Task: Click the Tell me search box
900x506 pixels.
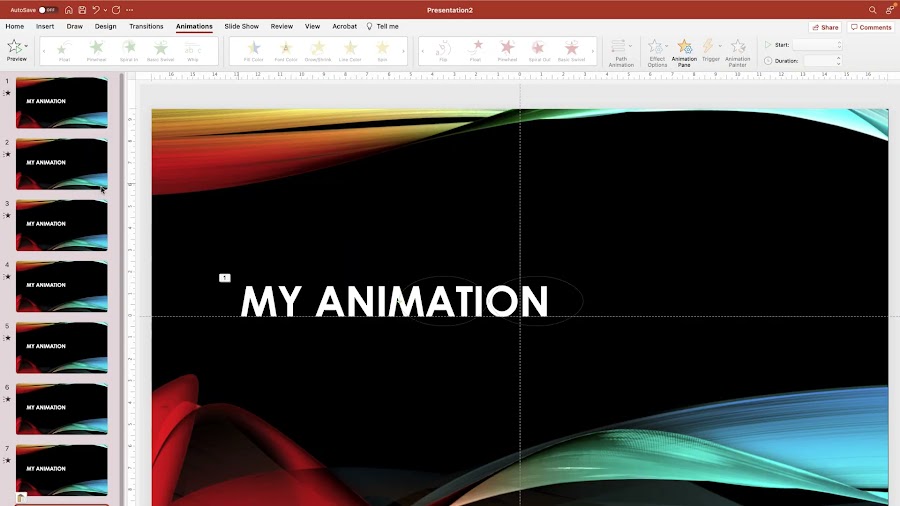Action: (382, 26)
